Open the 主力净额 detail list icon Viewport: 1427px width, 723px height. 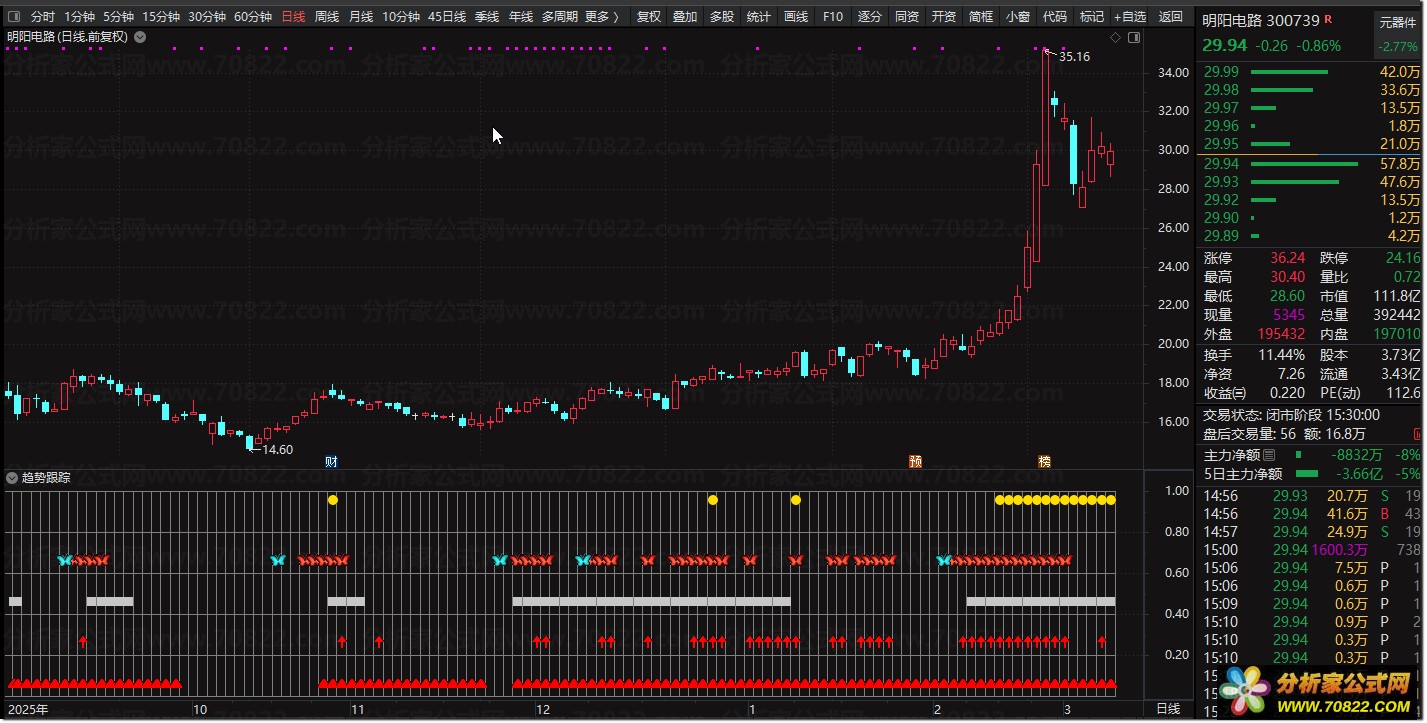tap(1269, 455)
